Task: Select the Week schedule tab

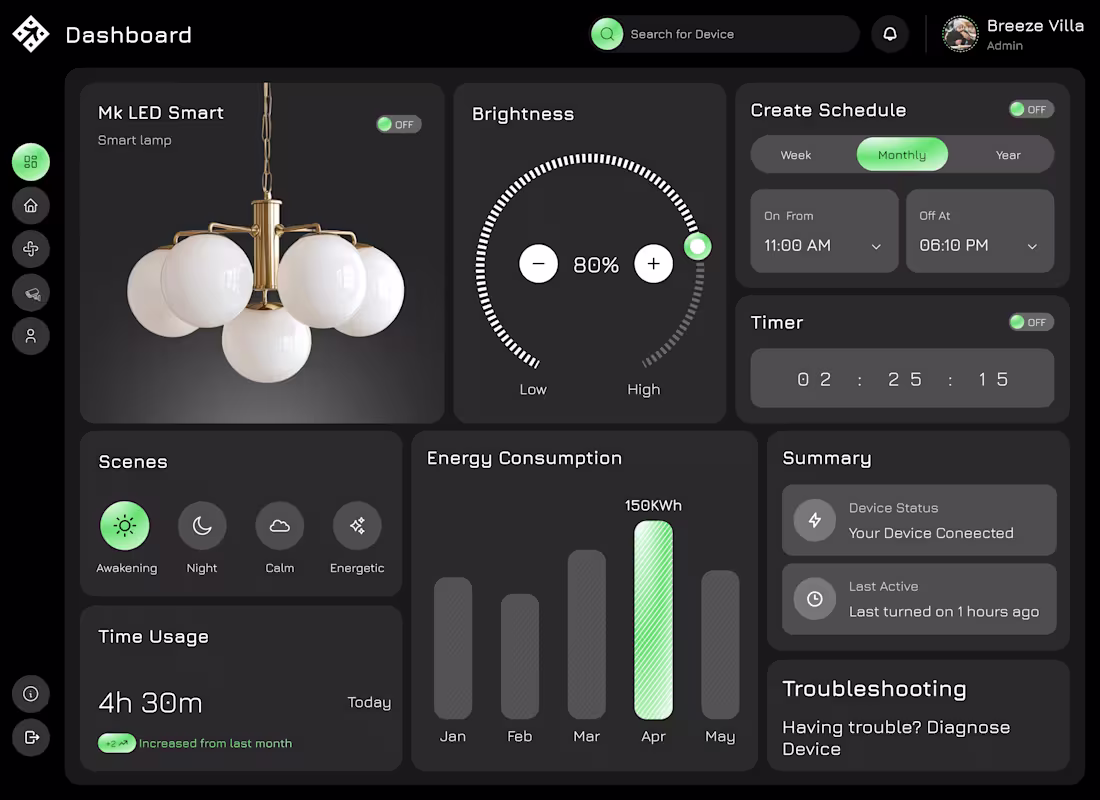Action: 796,154
